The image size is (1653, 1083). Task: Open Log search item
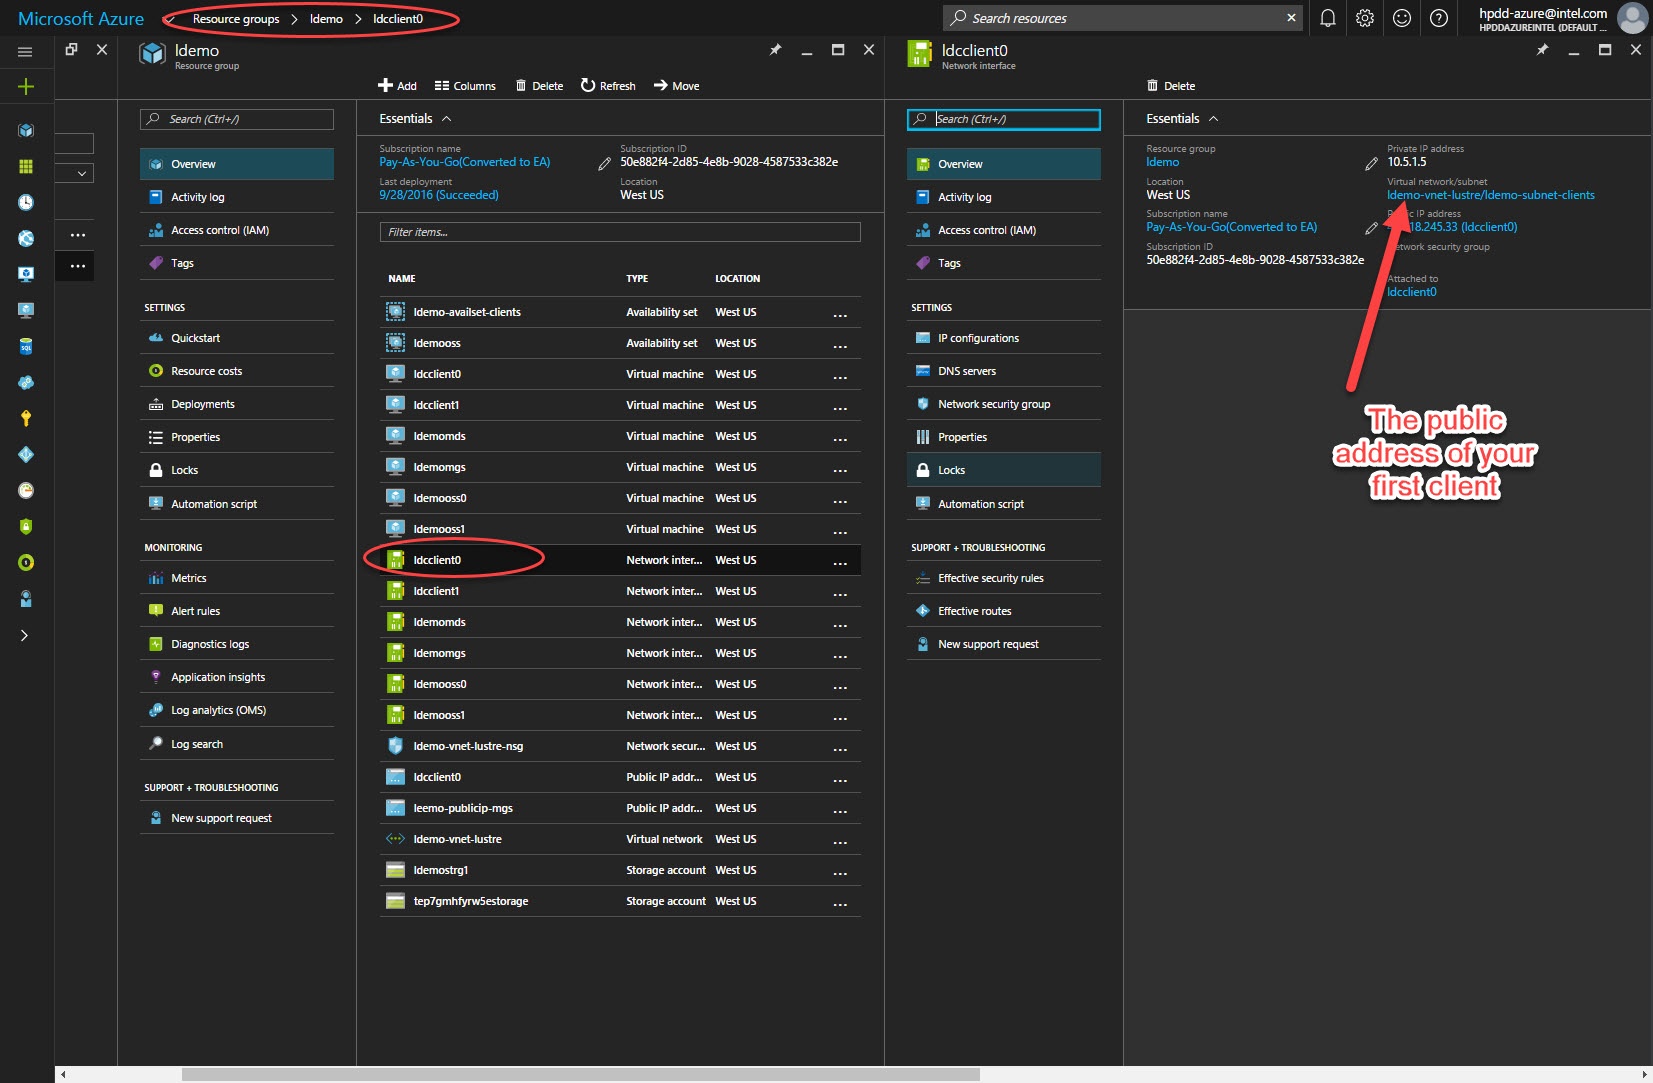(x=237, y=744)
